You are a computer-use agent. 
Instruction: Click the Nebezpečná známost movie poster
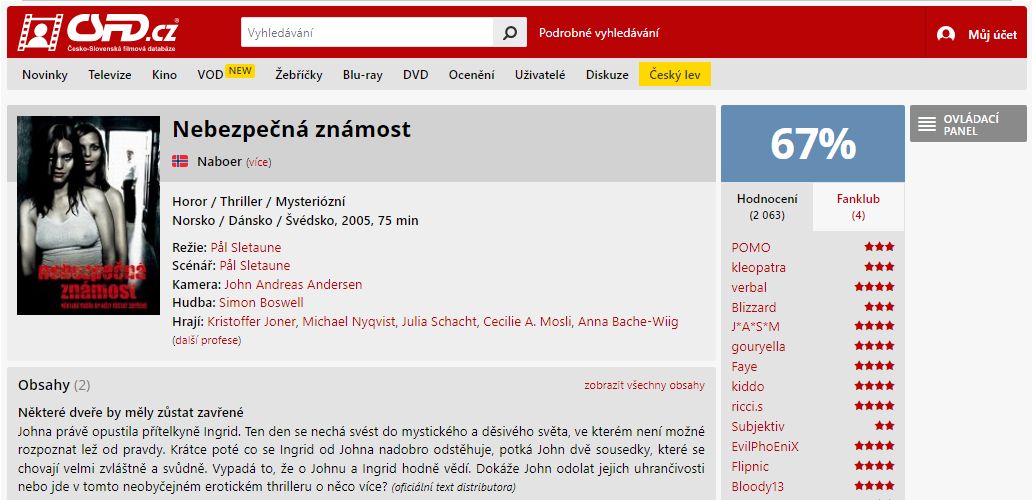coord(88,215)
